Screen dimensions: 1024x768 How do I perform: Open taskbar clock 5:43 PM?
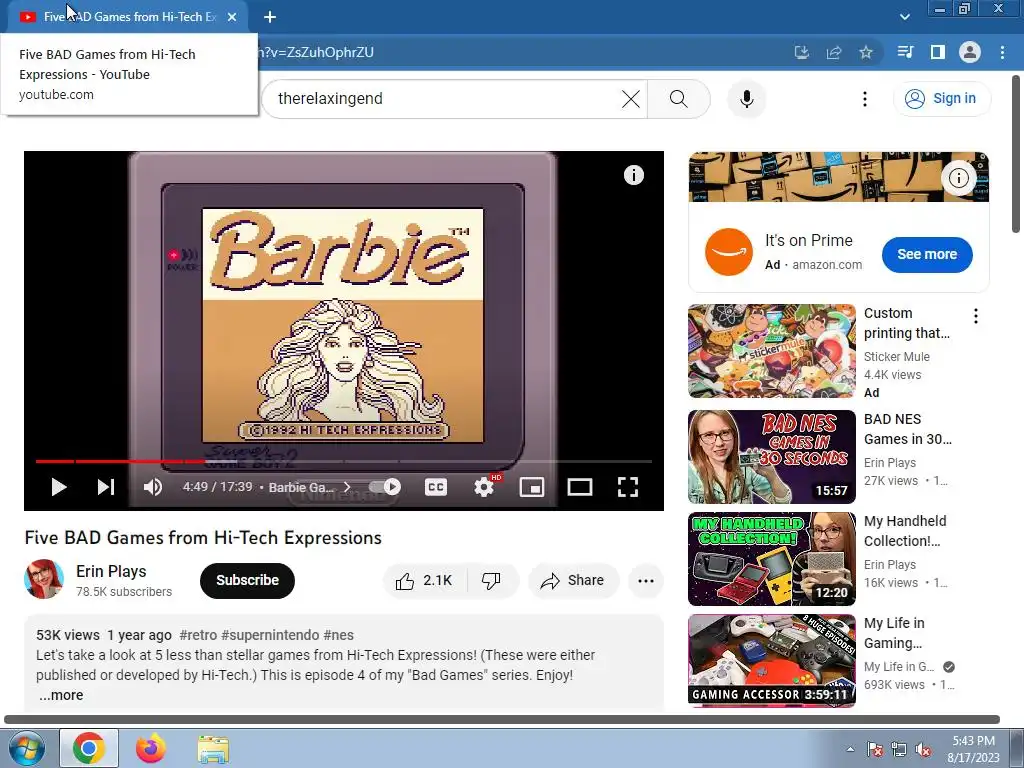click(x=973, y=749)
